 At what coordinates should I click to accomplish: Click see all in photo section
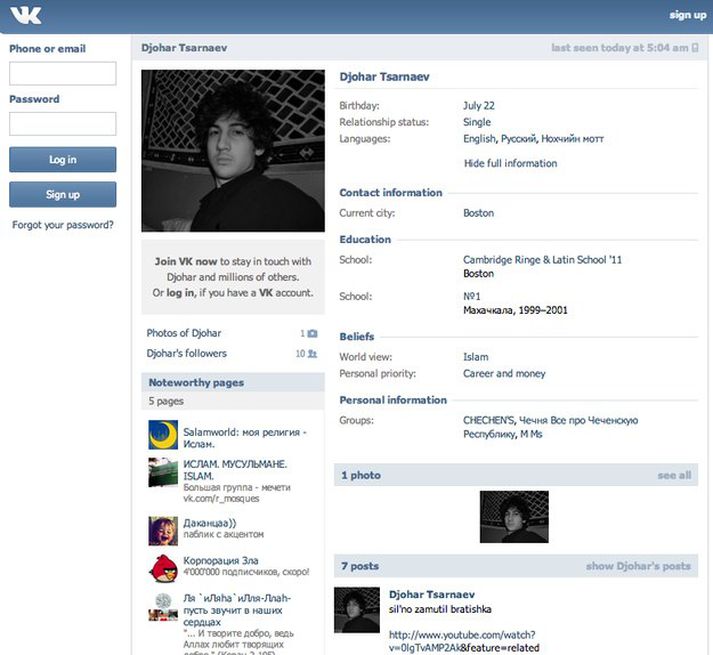coord(674,475)
